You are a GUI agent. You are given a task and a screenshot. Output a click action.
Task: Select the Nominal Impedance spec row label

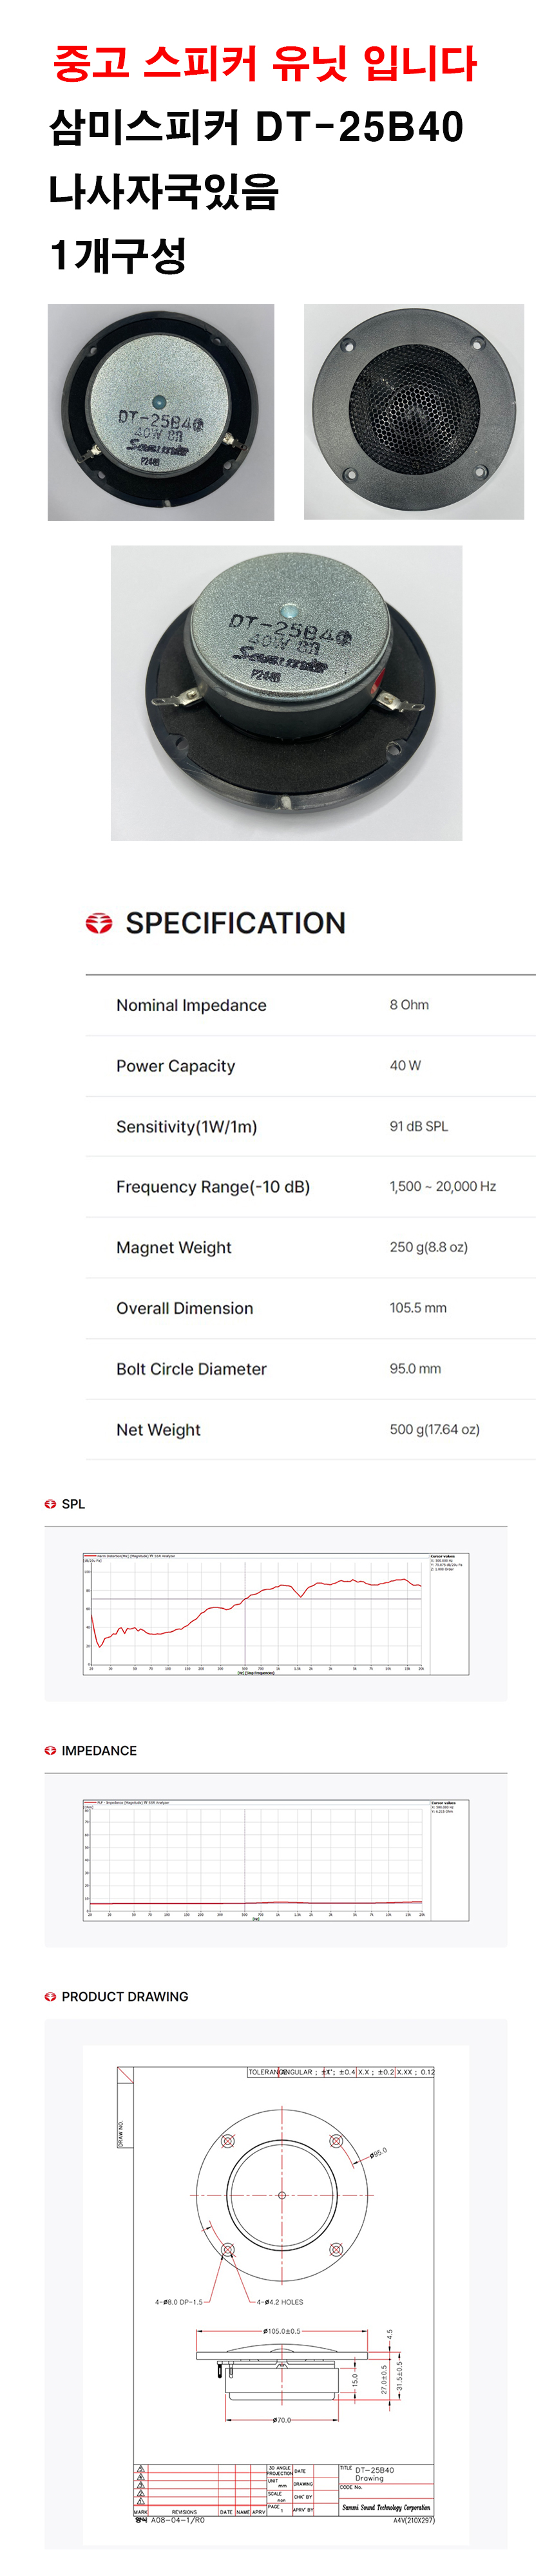191,1005
